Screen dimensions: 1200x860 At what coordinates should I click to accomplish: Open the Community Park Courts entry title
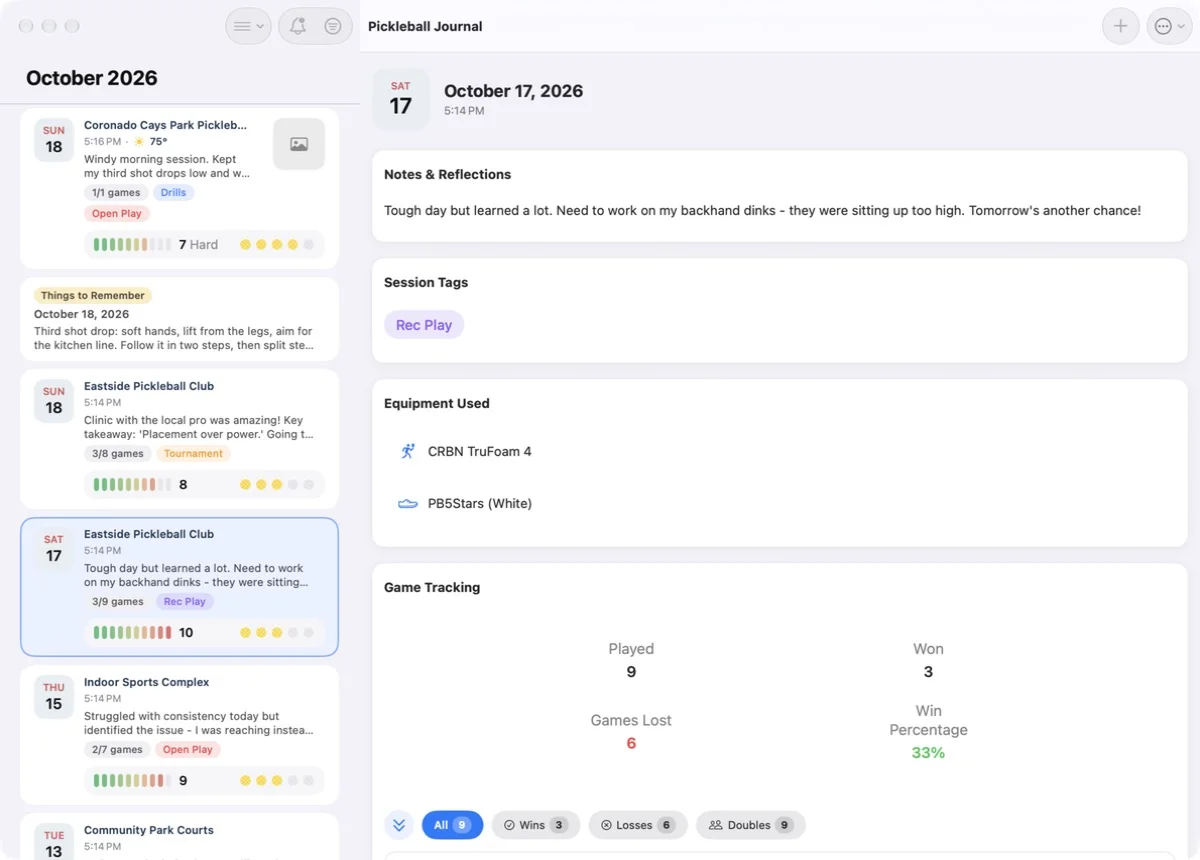click(149, 830)
